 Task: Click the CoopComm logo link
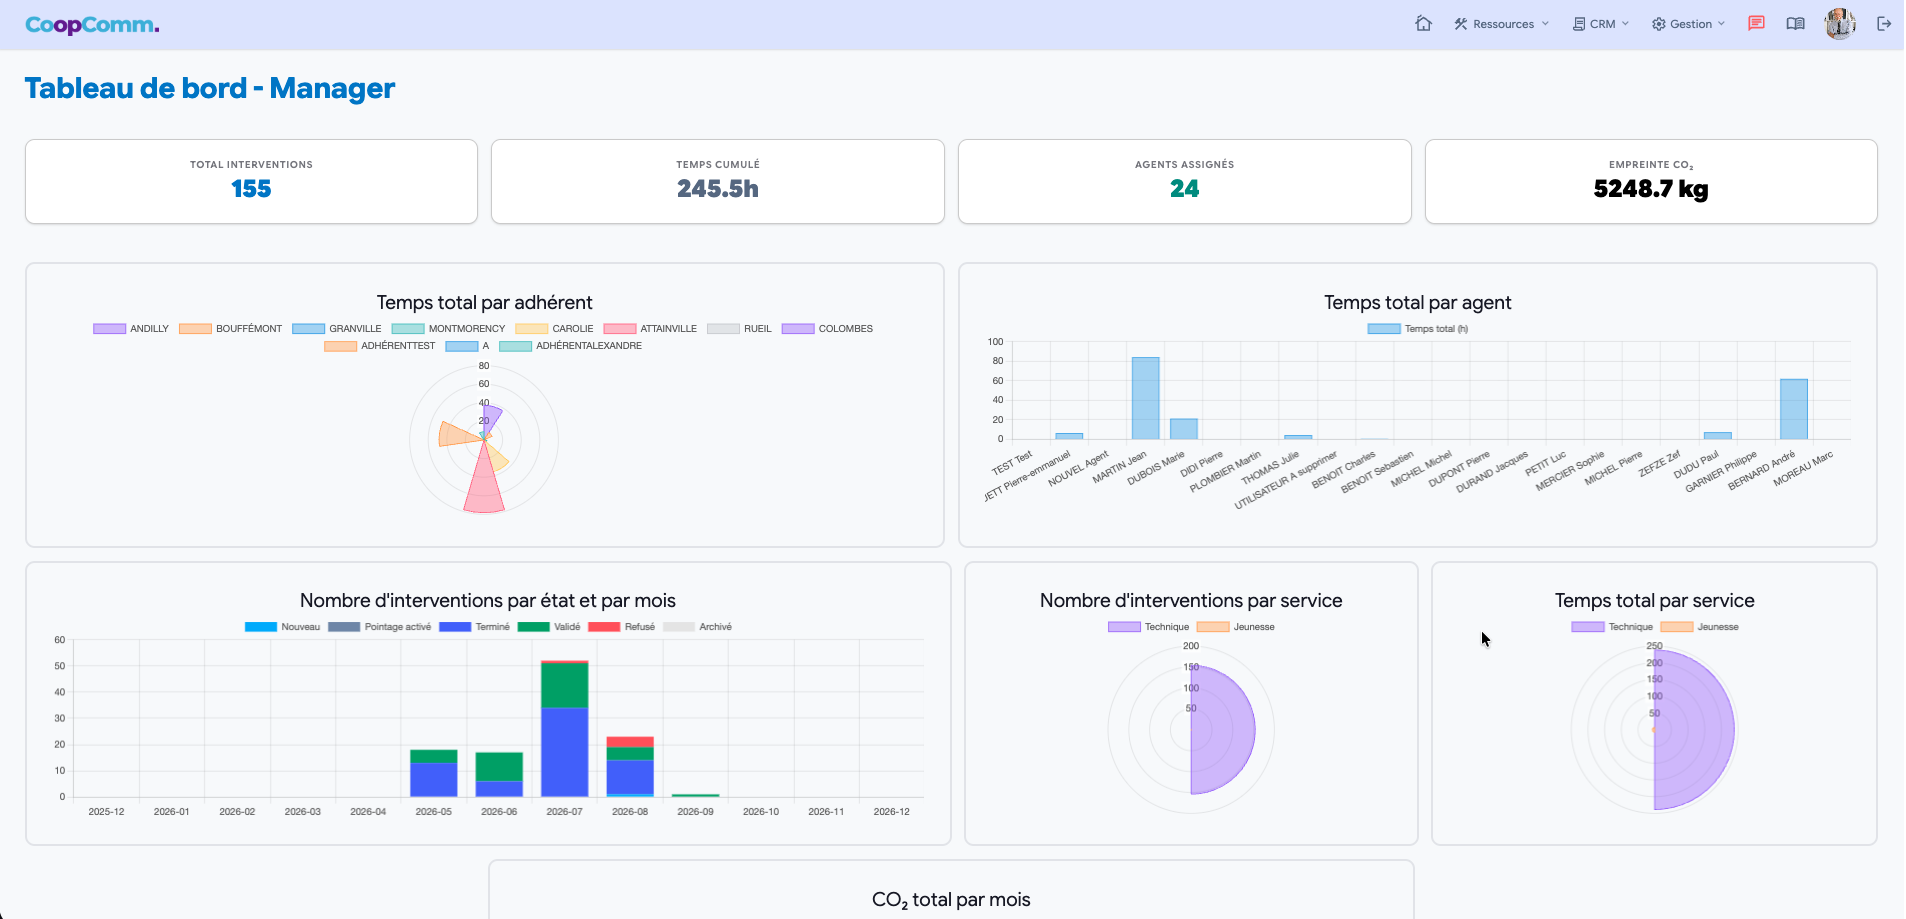[x=92, y=25]
